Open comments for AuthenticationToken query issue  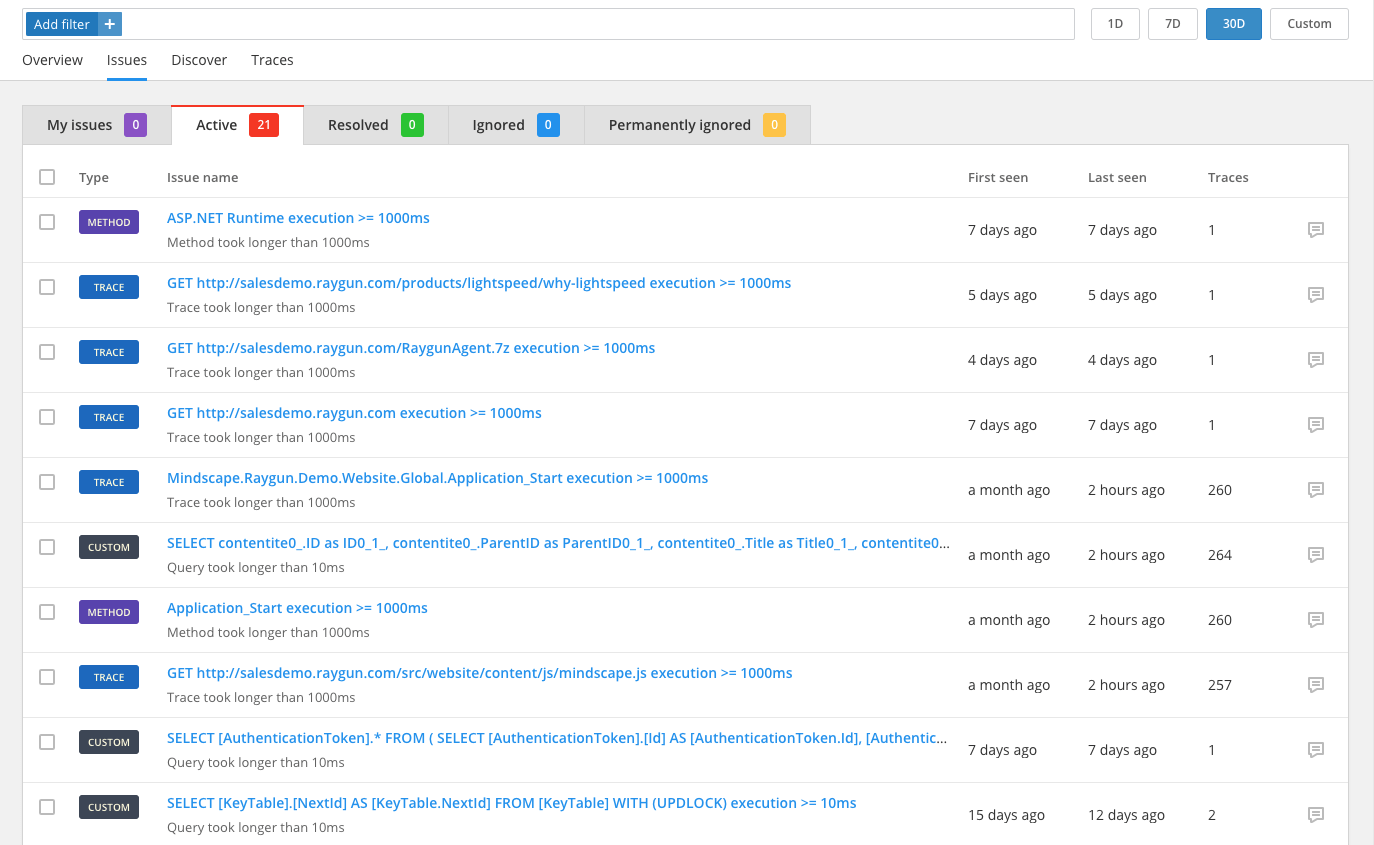coord(1316,750)
